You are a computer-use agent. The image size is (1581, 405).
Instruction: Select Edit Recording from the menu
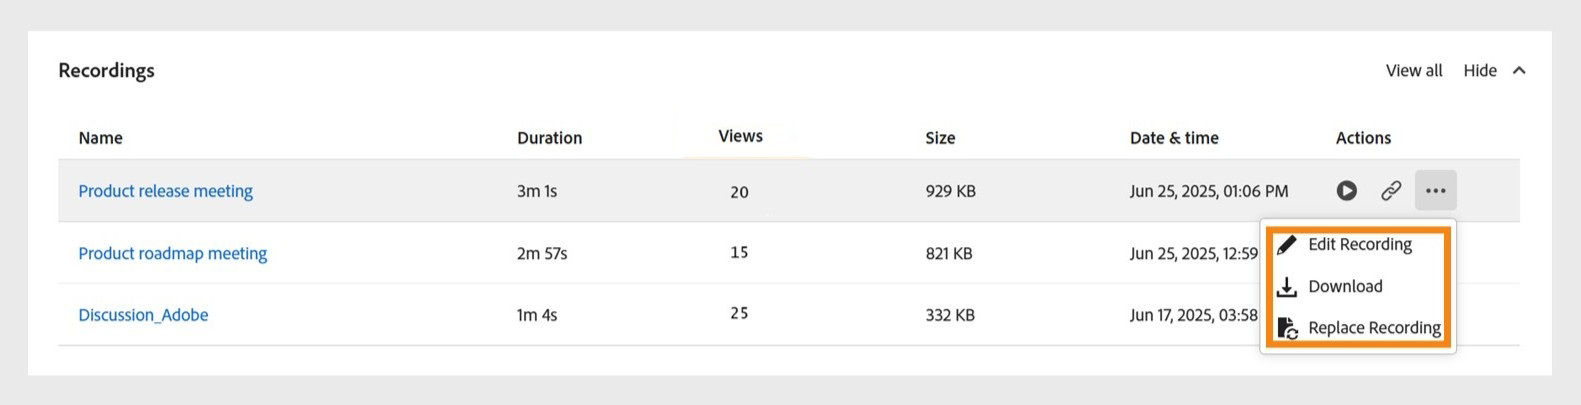1359,245
